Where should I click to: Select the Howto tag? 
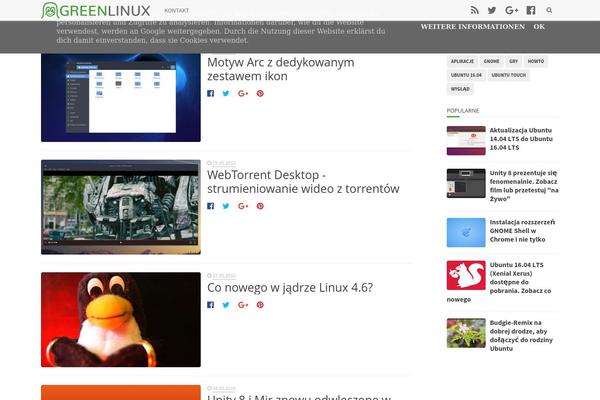coord(536,61)
